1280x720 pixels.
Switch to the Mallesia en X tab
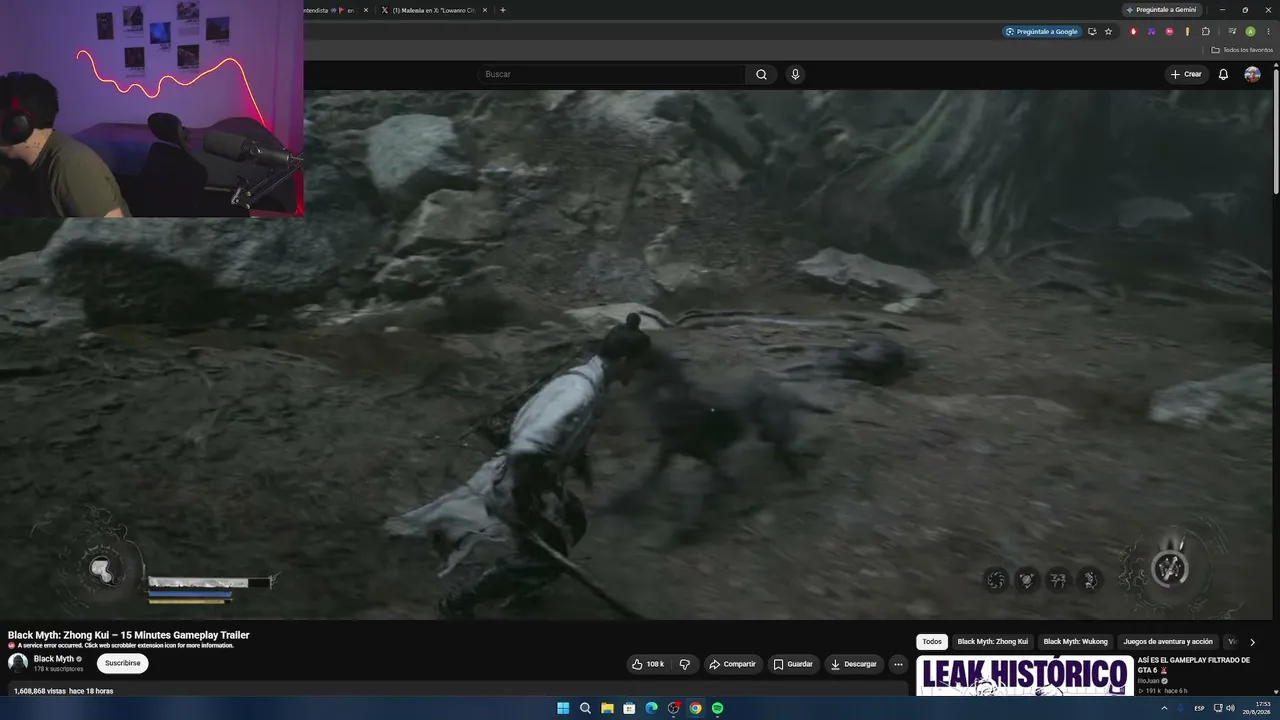click(x=434, y=10)
